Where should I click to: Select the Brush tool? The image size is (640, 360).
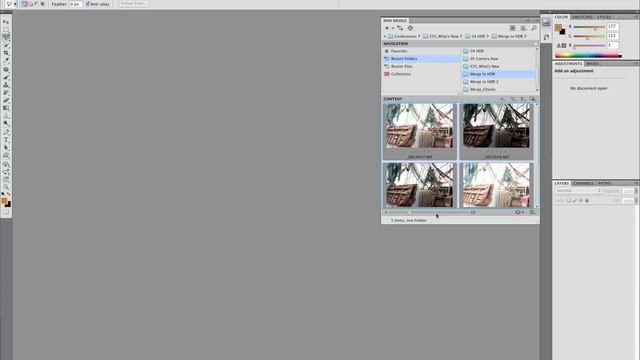click(6, 77)
